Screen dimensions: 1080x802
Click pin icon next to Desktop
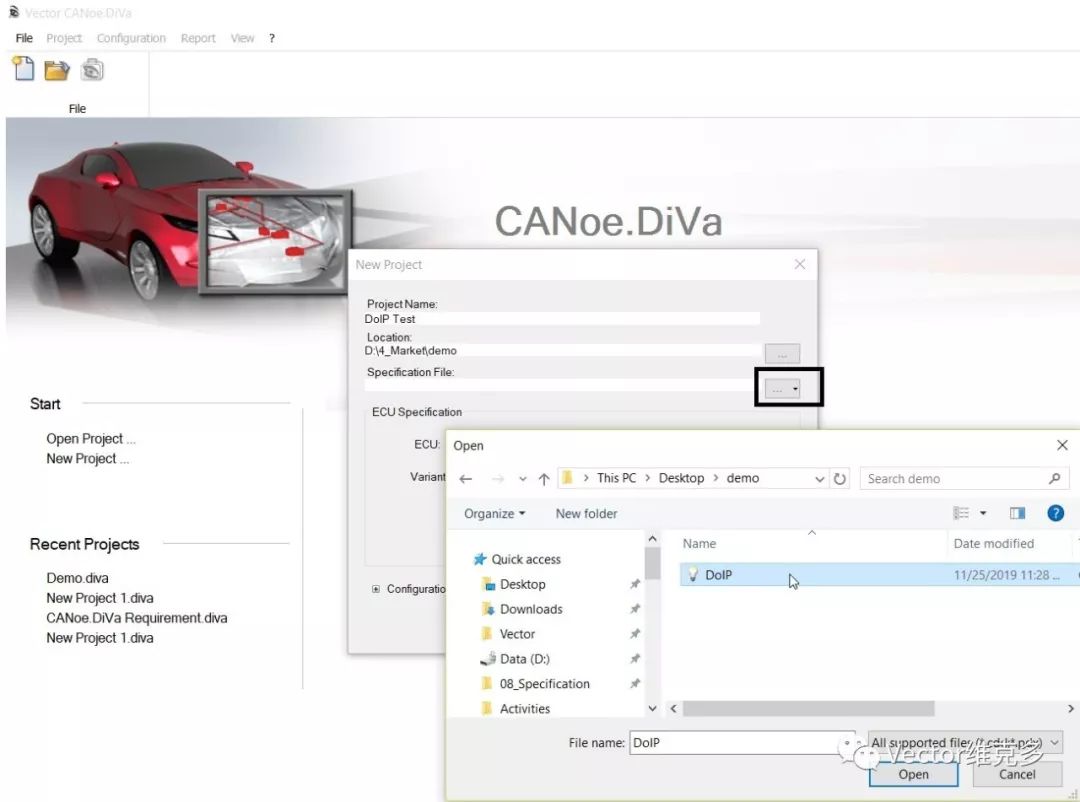click(634, 584)
